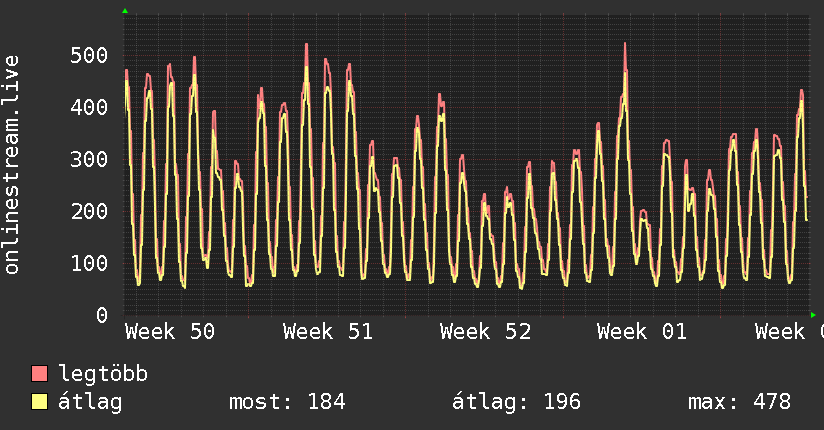Click the onlinestream.live vertical axis title

pos(12,165)
